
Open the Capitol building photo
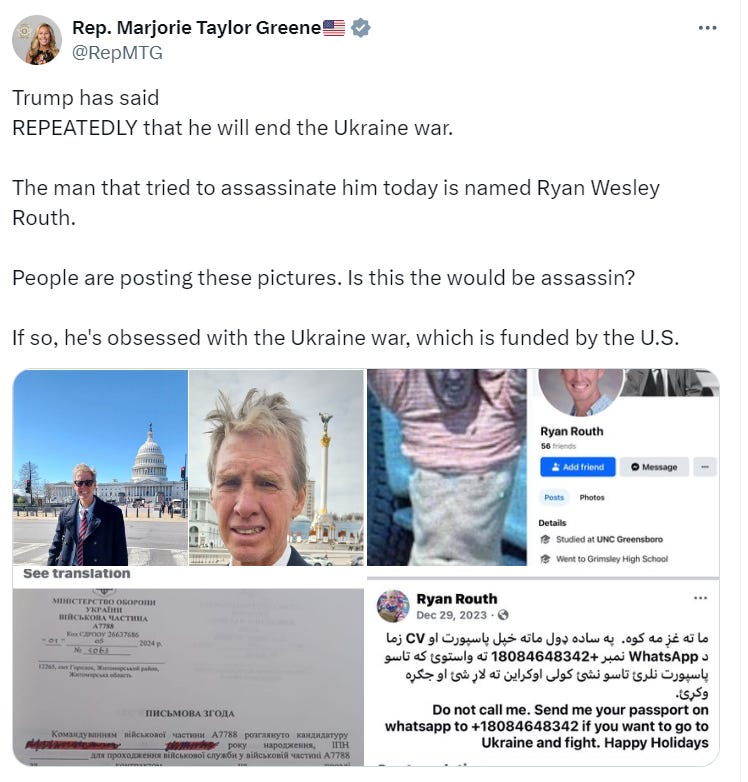click(100, 467)
